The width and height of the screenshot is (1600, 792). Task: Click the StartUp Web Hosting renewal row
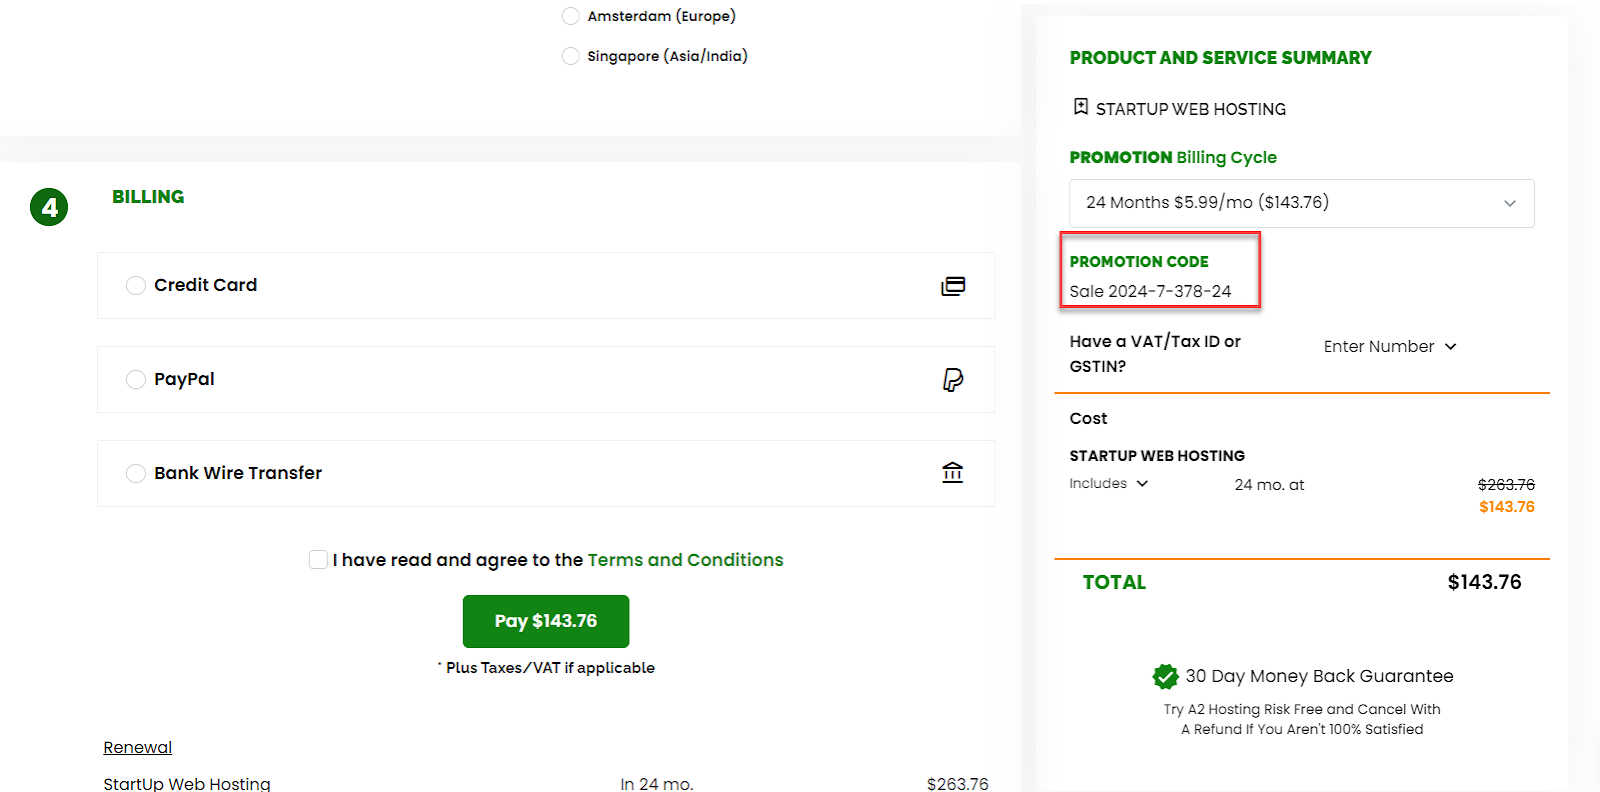pos(546,783)
